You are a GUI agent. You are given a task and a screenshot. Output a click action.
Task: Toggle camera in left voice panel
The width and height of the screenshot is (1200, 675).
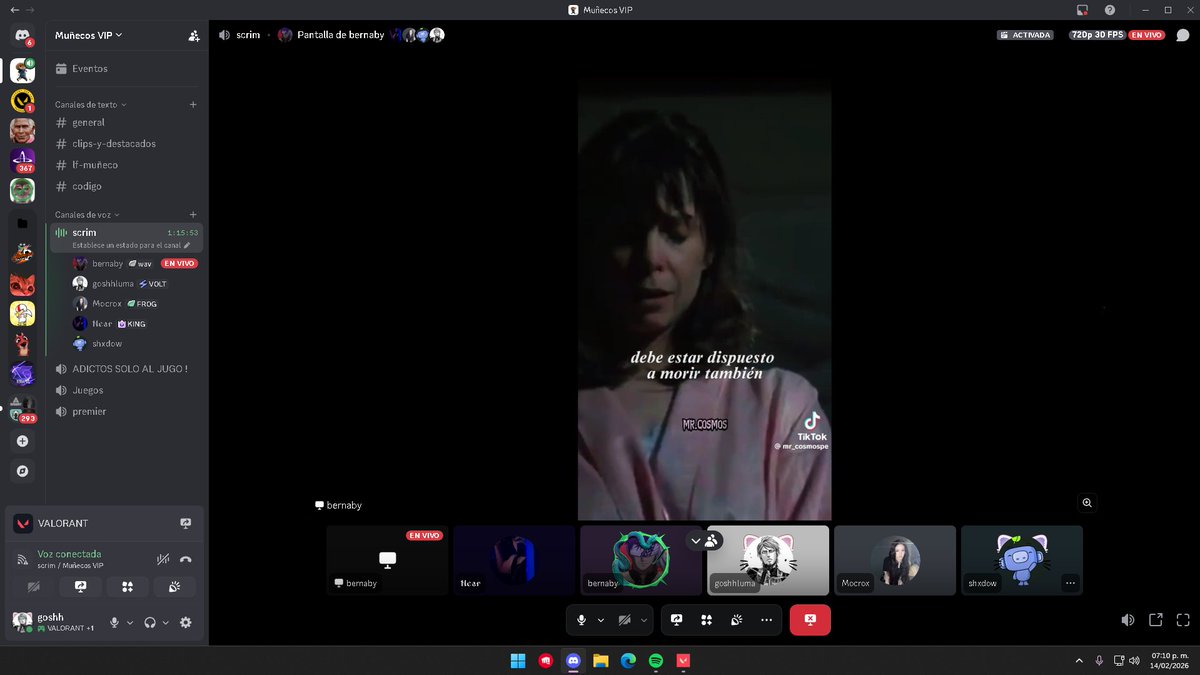[34, 587]
